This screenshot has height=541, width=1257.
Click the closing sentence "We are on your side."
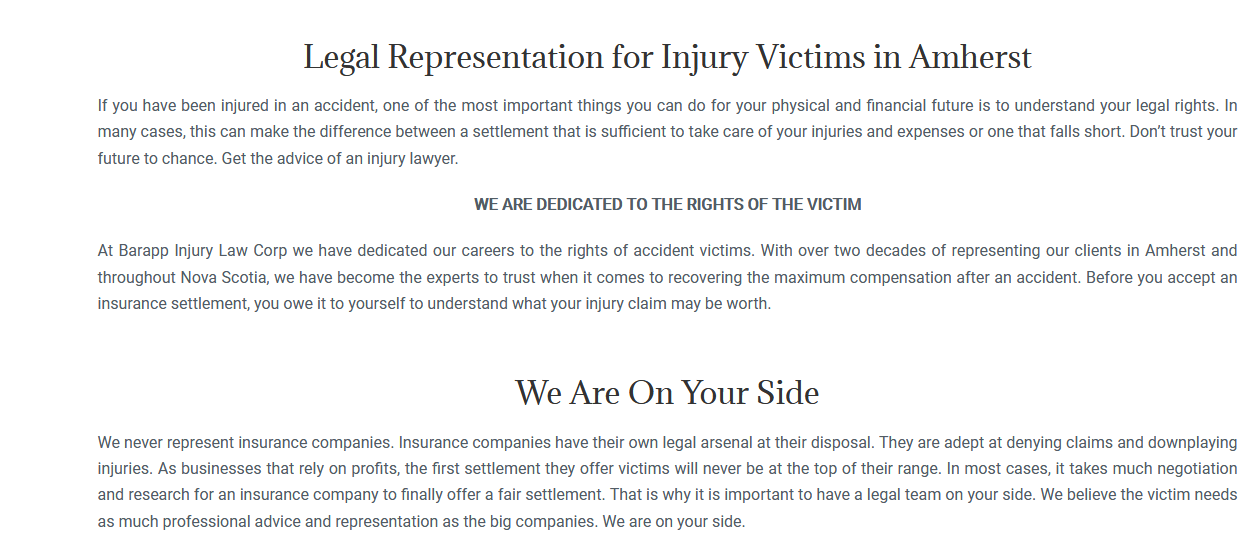(675, 522)
